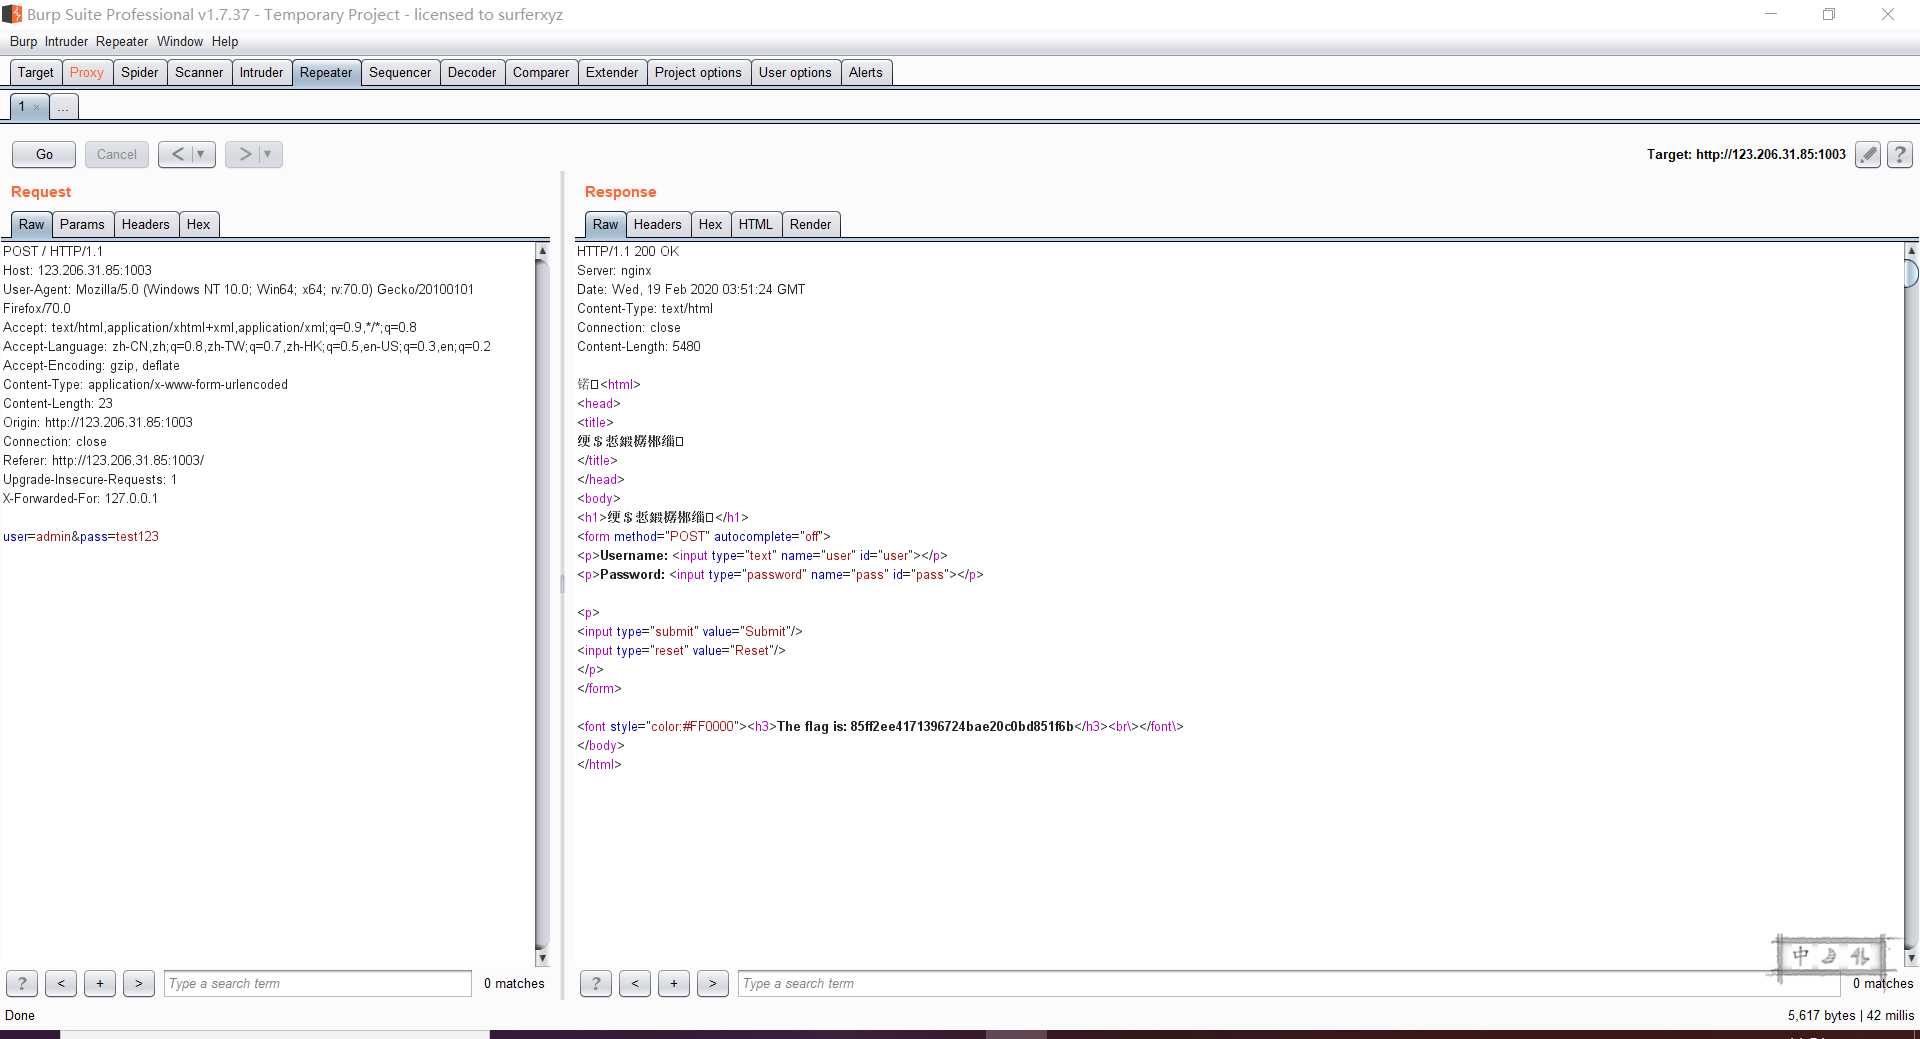The height and width of the screenshot is (1039, 1920).
Task: Switch to the Scanner tab
Action: tap(199, 72)
